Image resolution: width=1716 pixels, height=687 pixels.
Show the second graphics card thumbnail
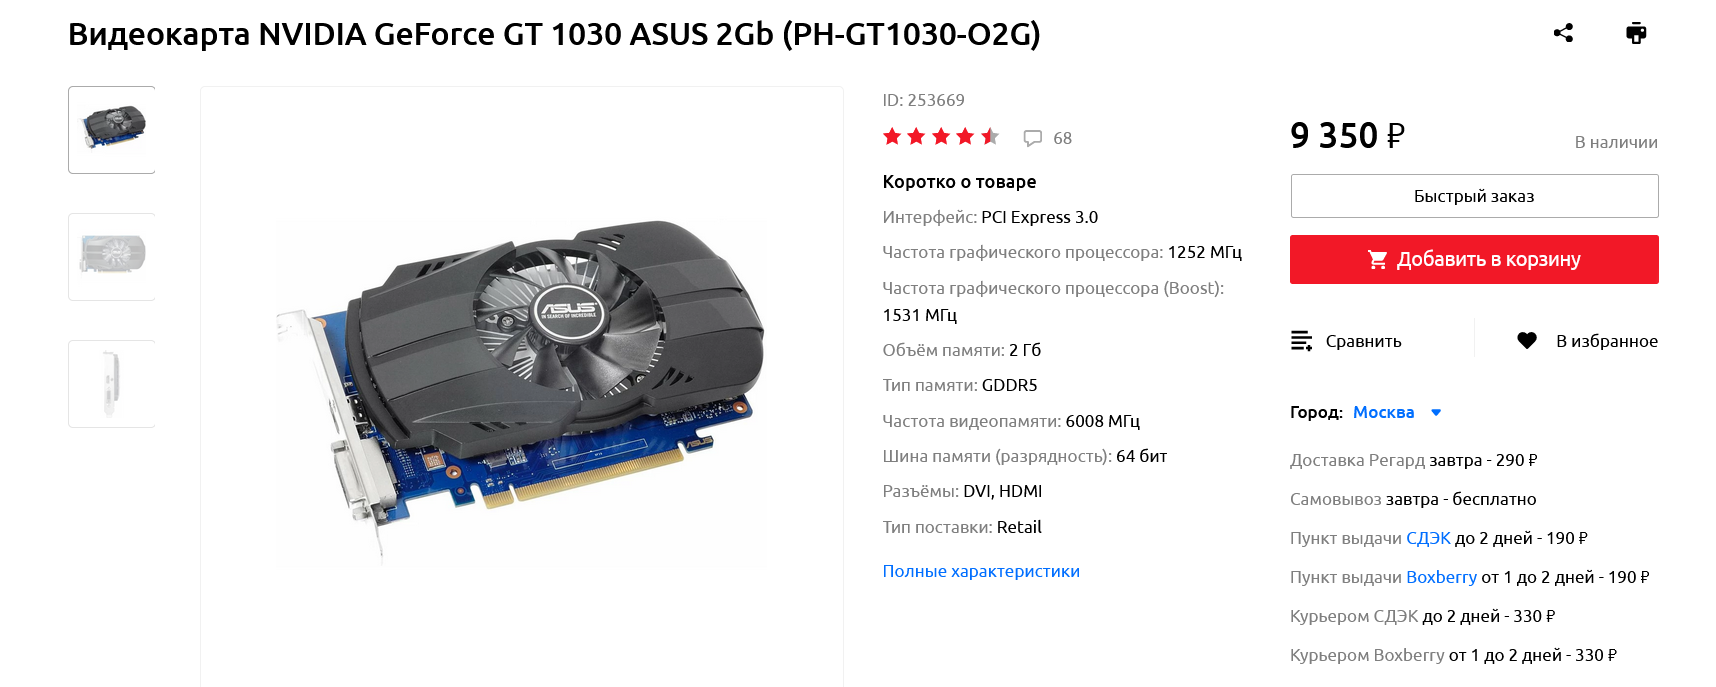coord(112,257)
